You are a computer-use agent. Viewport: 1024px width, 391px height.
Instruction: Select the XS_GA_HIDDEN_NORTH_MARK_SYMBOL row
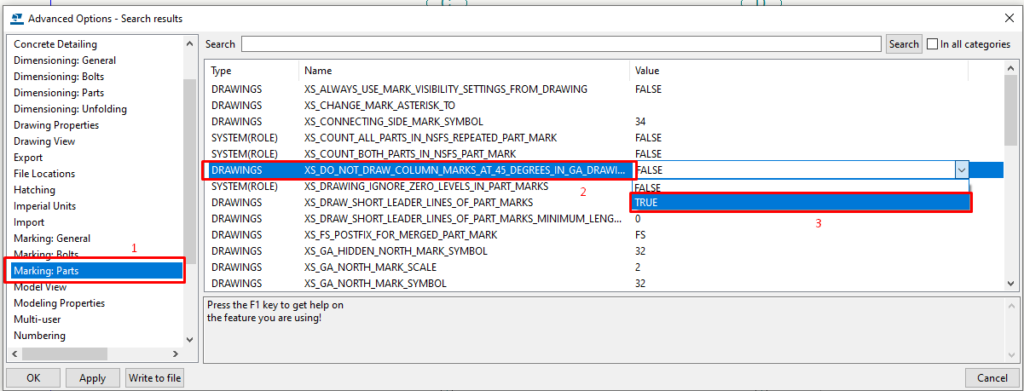tap(605, 251)
